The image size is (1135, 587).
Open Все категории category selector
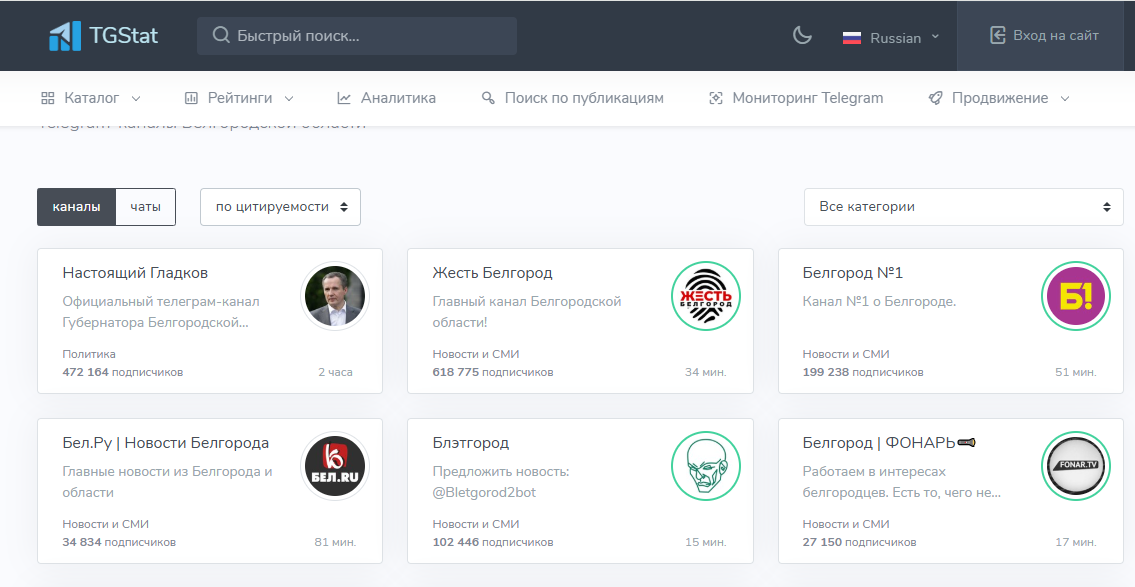(964, 207)
